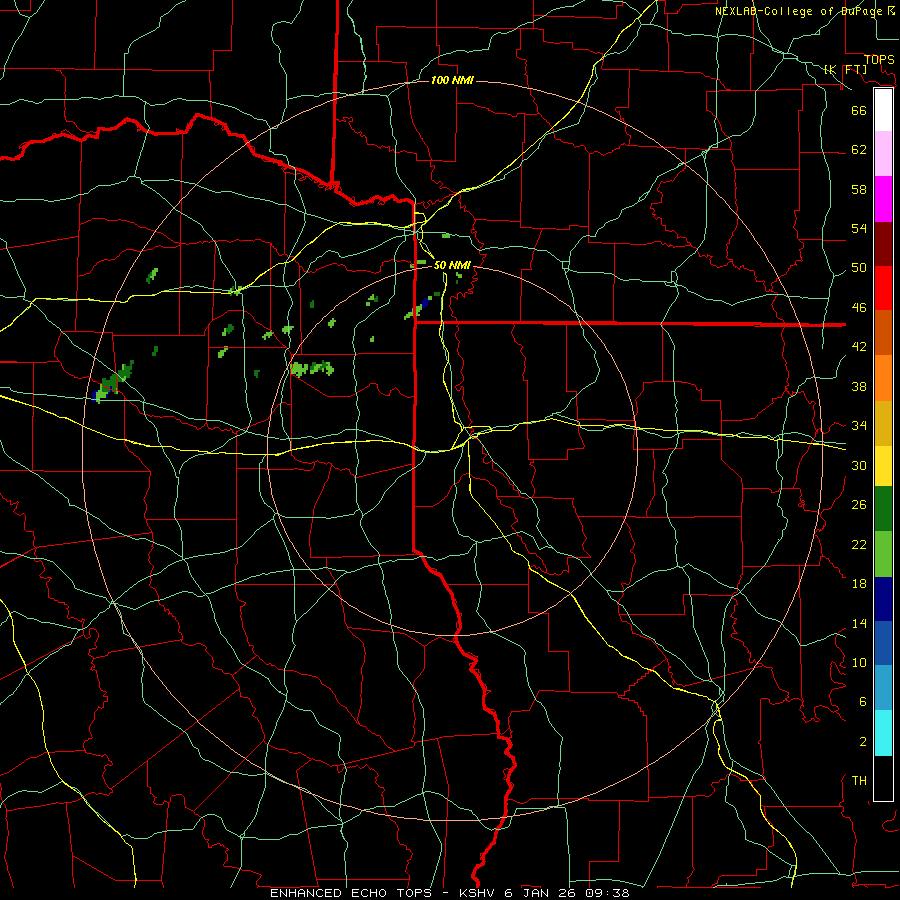Click the magenta legend swatch

pos(883,199)
